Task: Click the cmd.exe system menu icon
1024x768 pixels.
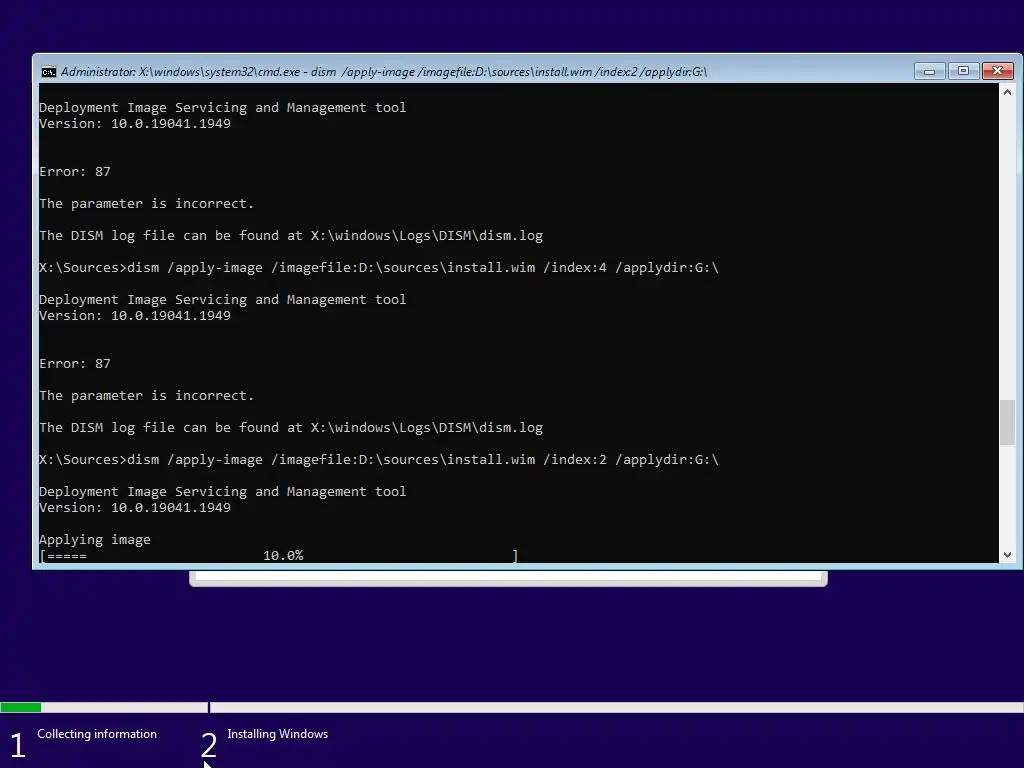Action: click(49, 72)
